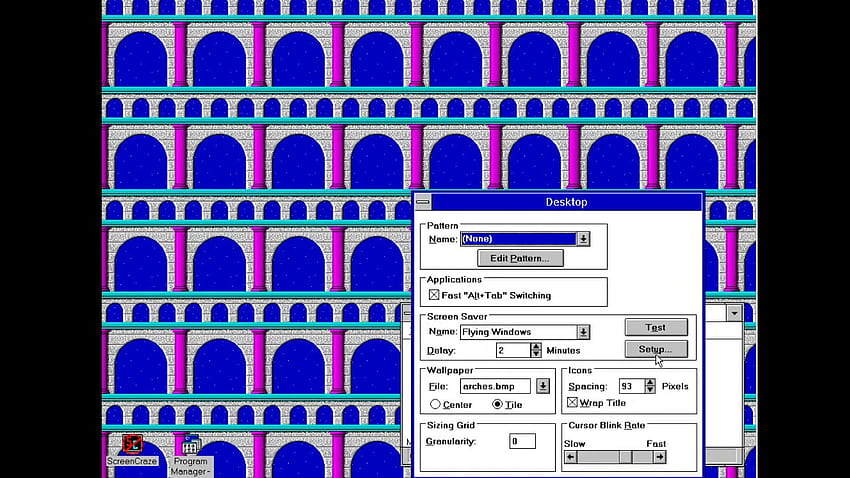Click Cursor Blink Rate left arrow (slower)
The width and height of the screenshot is (850, 478).
coord(570,457)
